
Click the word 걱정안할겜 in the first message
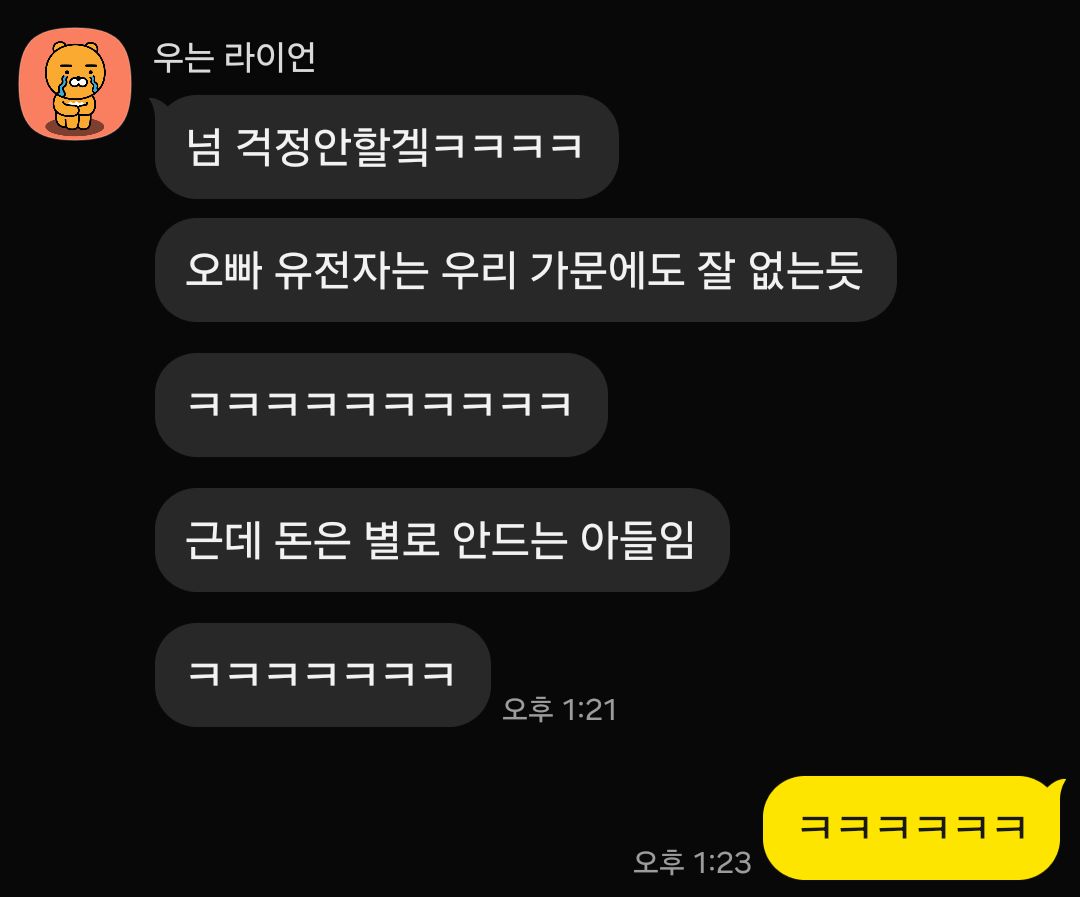point(333,147)
